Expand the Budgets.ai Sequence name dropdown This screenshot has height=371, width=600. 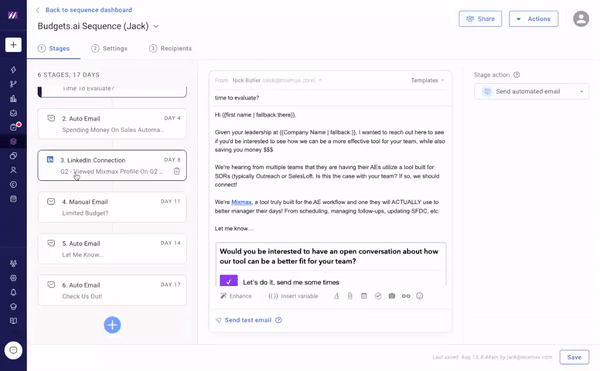click(x=156, y=26)
